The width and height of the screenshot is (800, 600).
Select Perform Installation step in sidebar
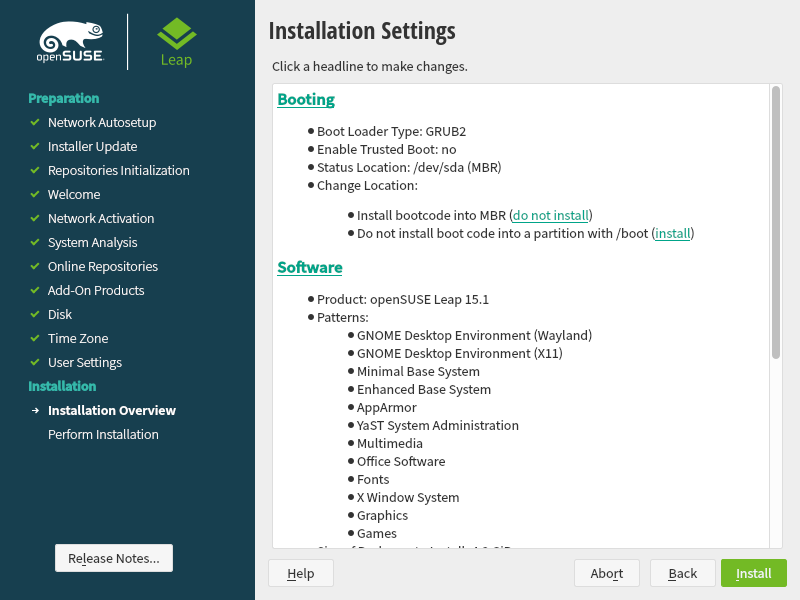[103, 434]
